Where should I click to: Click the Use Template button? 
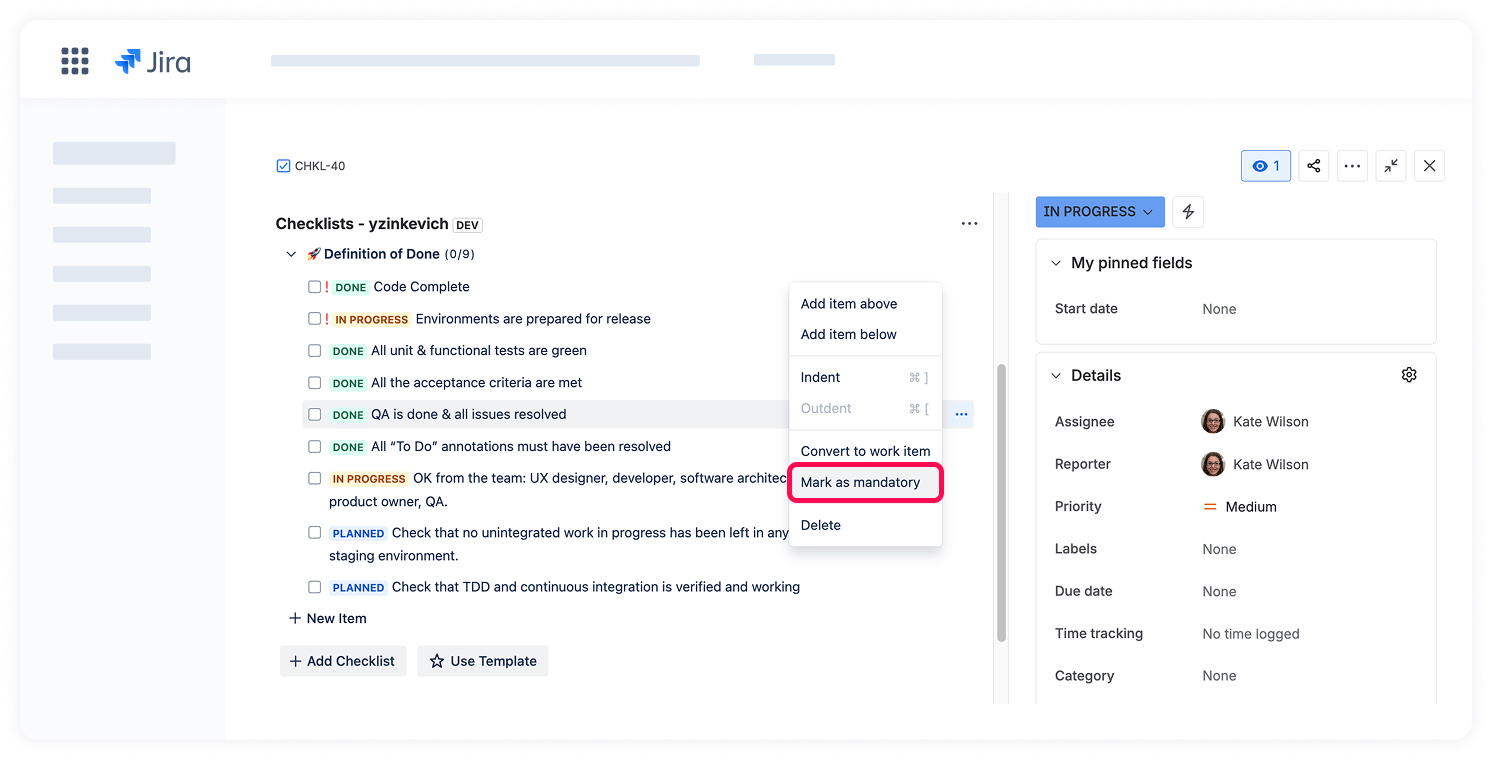pos(483,661)
